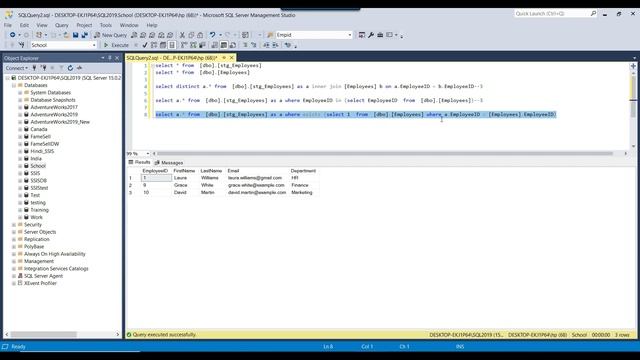The width and height of the screenshot is (640, 360).
Task: Open the Query menu
Action: click(62, 25)
